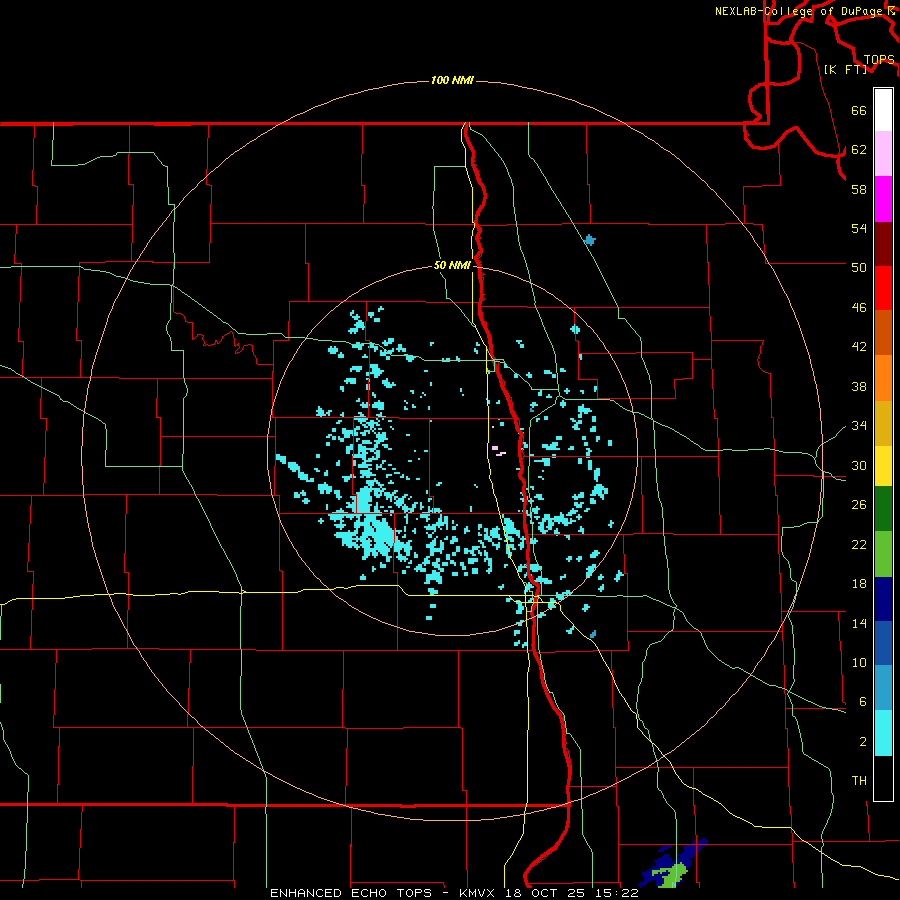Image resolution: width=900 pixels, height=900 pixels.
Task: Click legend value 30
Action: (859, 465)
